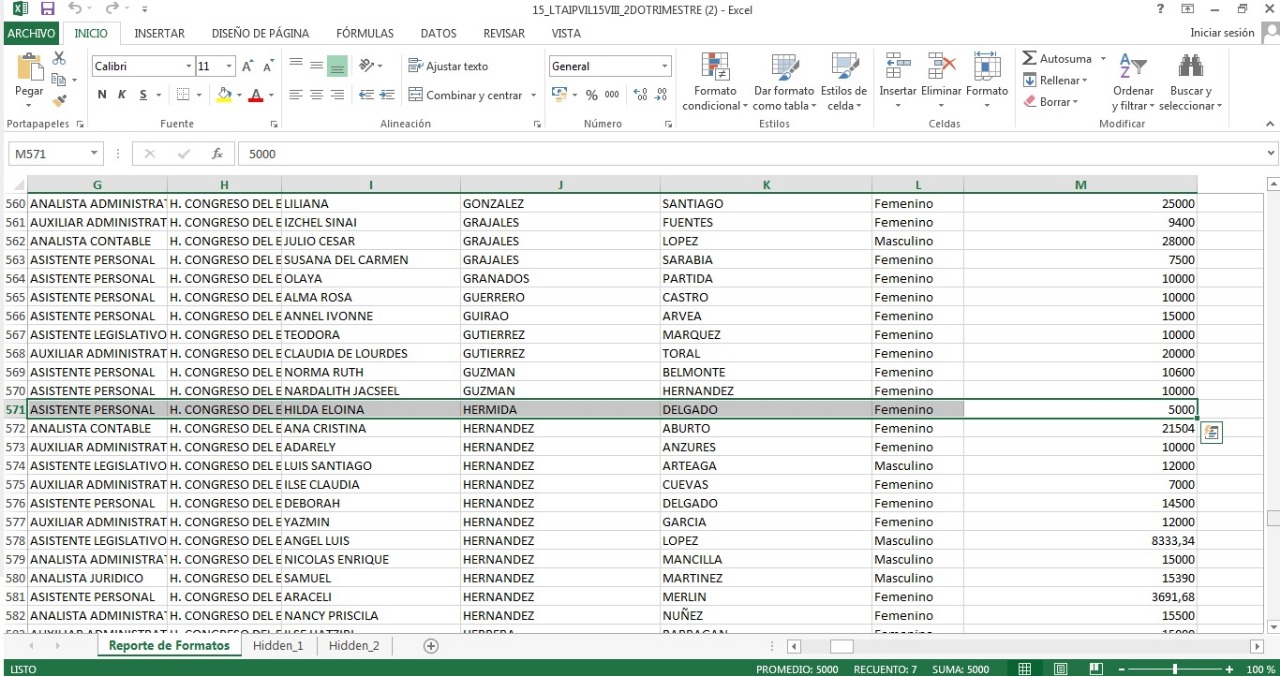Click the Format Painter brush icon
The height and width of the screenshot is (676, 1280).
pyautogui.click(x=59, y=100)
